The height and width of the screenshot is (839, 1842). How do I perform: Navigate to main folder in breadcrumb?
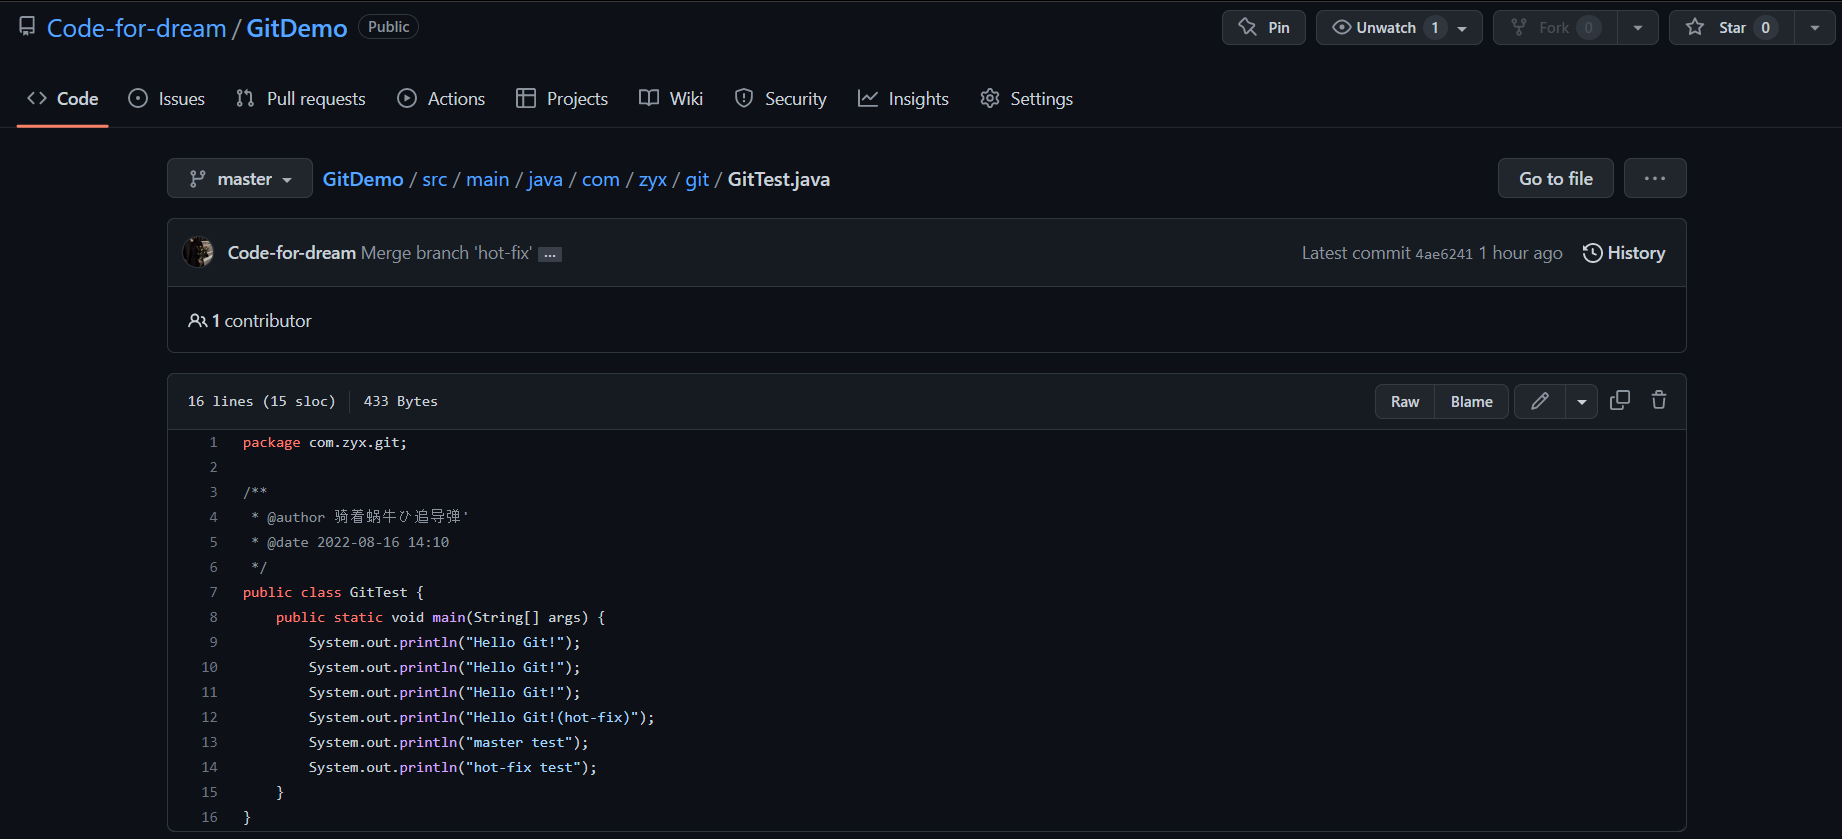point(488,179)
